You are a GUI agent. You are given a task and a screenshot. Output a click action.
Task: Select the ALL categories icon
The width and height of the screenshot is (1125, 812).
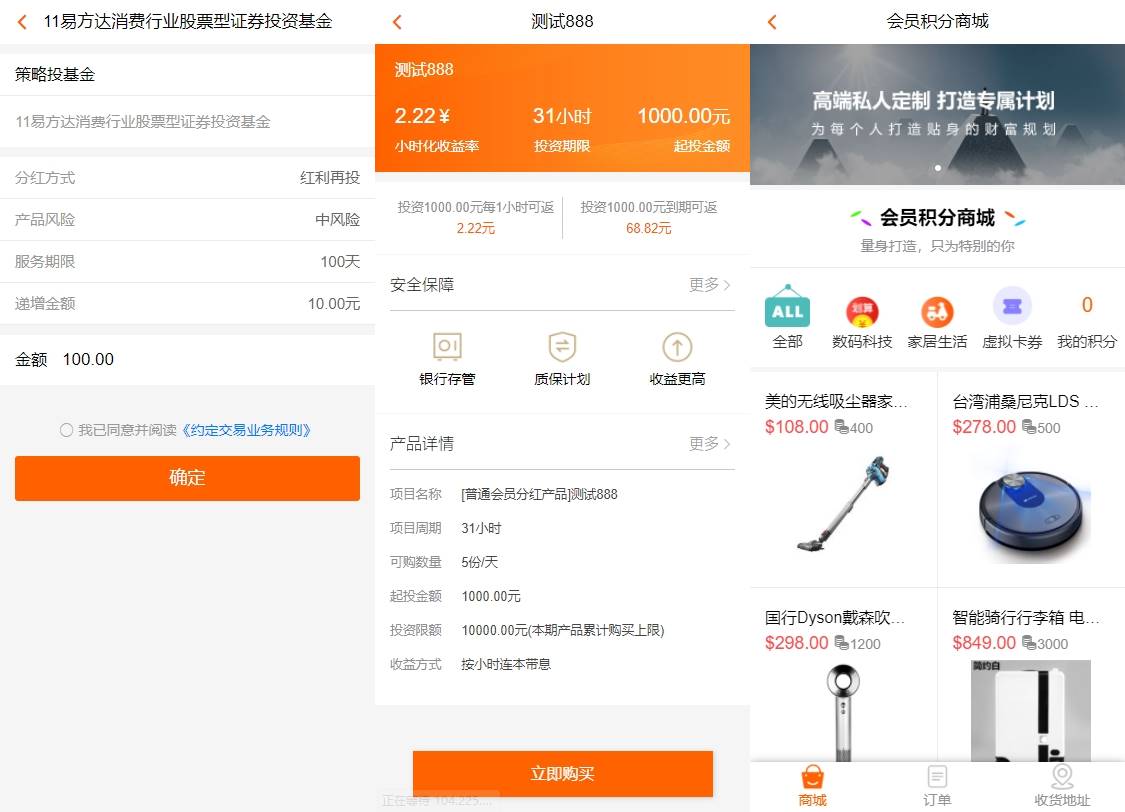787,308
